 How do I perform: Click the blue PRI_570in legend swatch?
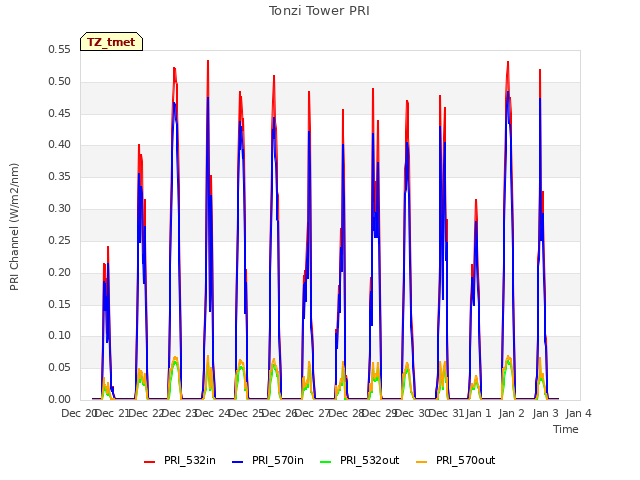238,462
